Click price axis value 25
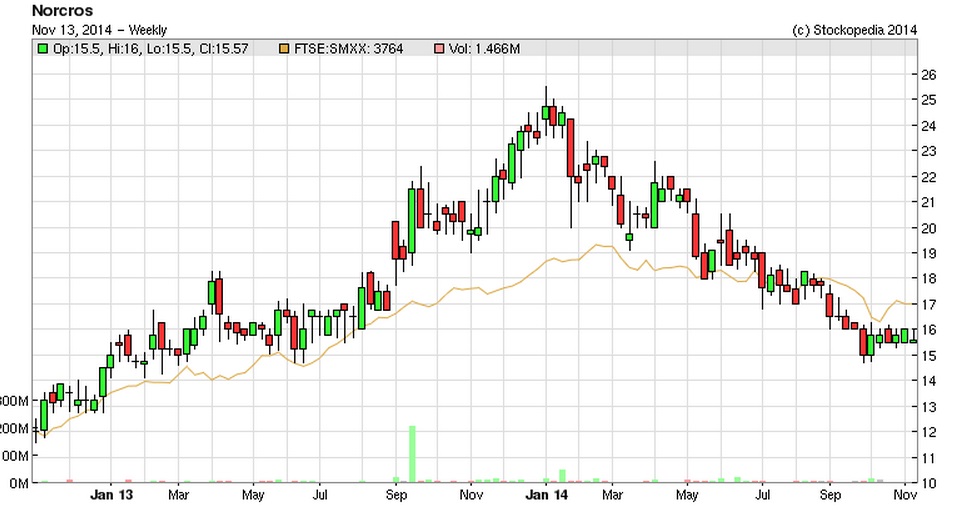Image resolution: width=958 pixels, height=514 pixels. (x=929, y=100)
